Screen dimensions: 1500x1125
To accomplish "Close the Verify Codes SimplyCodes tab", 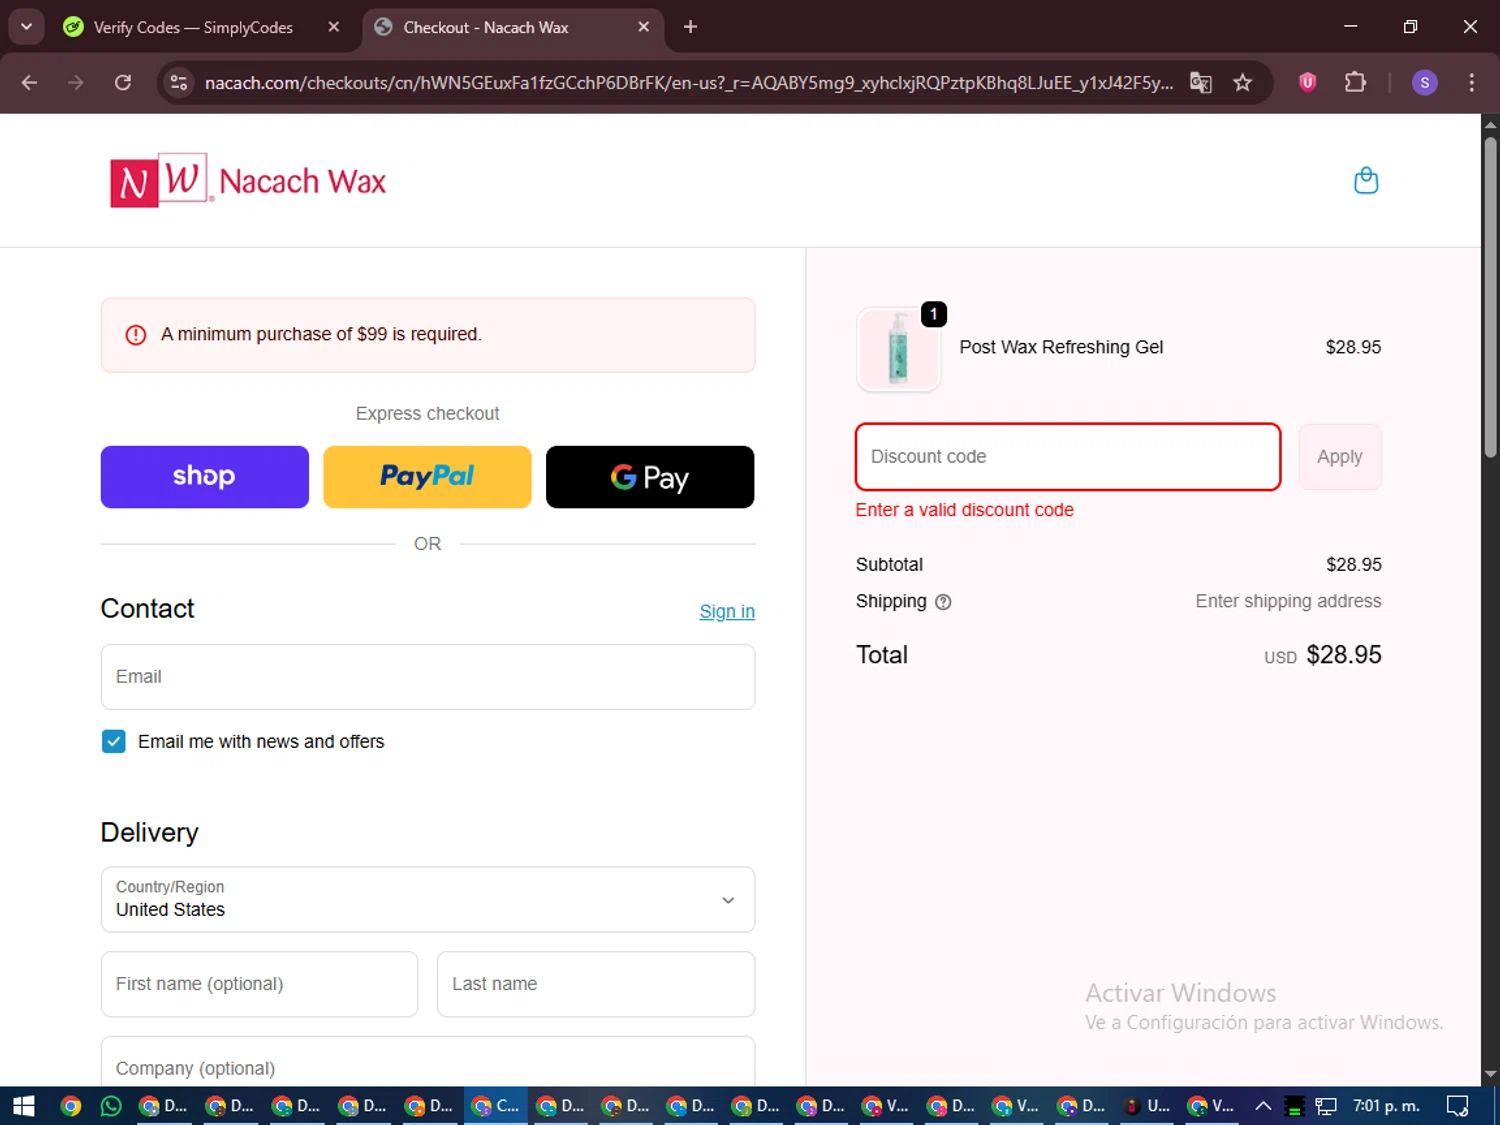I will 334,27.
